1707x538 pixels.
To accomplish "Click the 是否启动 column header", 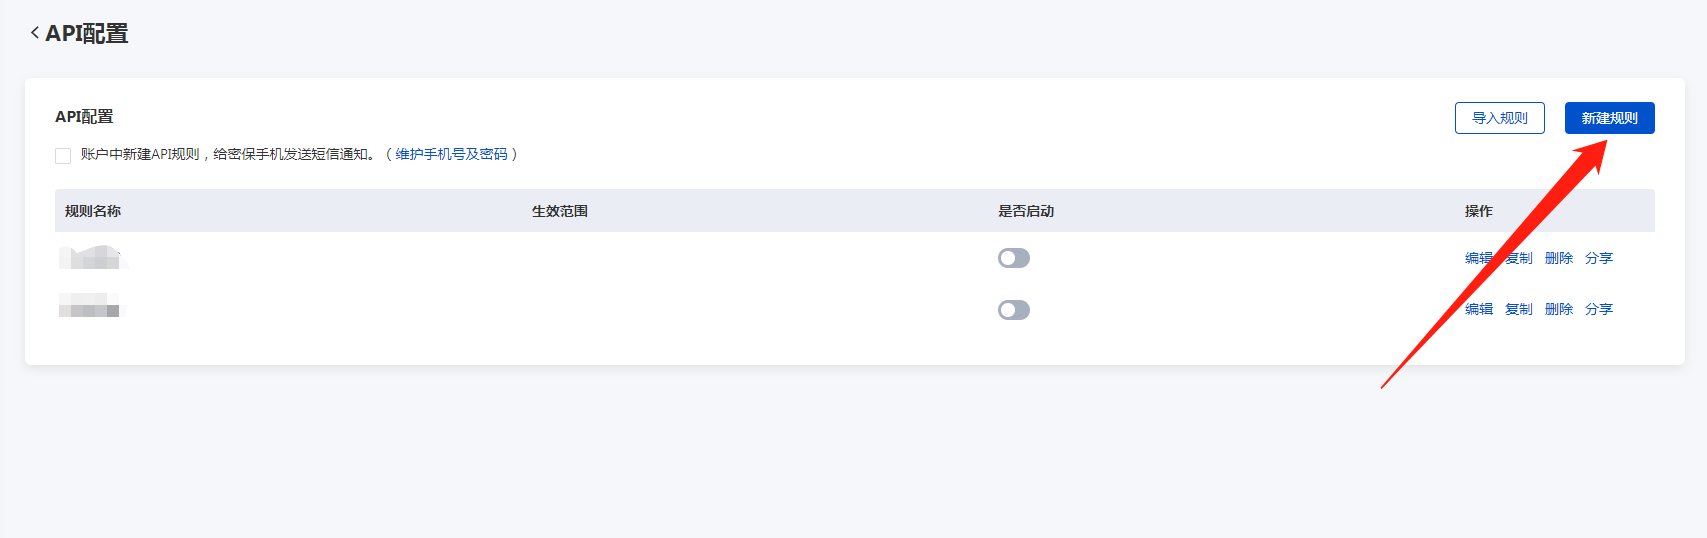I will pos(1025,211).
